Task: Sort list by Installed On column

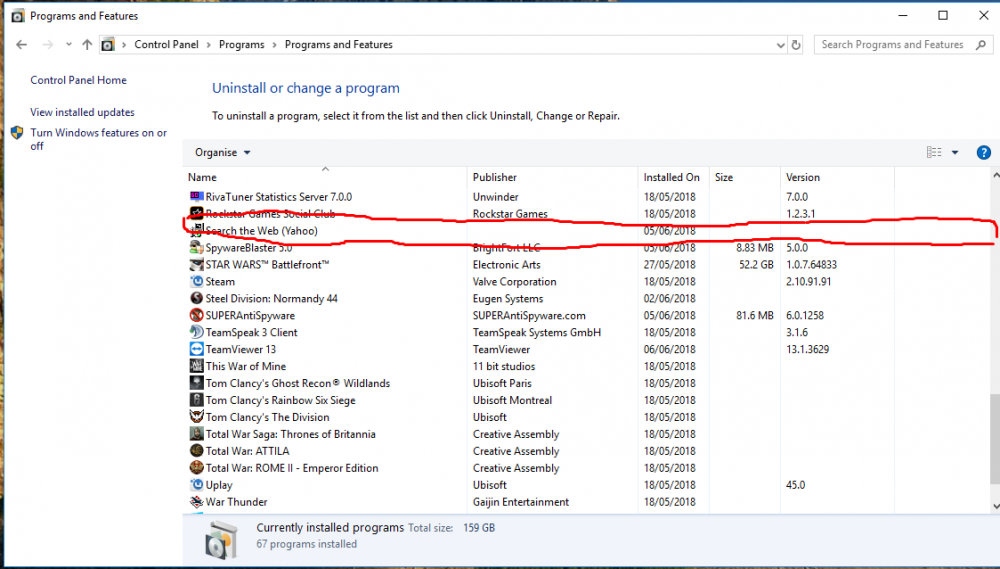Action: pos(671,177)
